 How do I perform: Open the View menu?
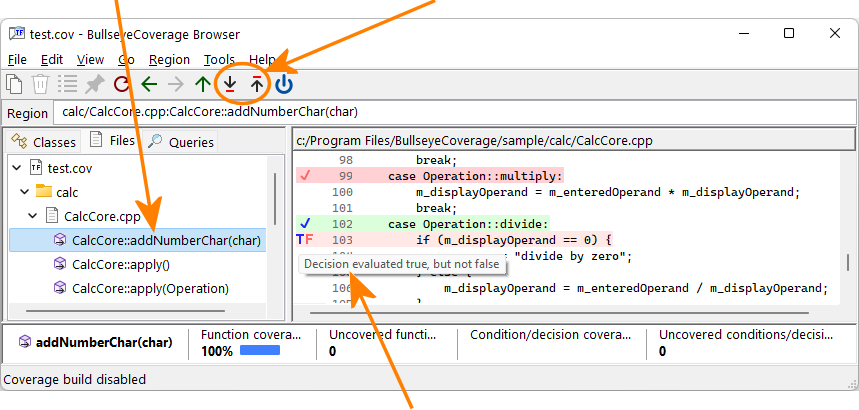[x=90, y=59]
